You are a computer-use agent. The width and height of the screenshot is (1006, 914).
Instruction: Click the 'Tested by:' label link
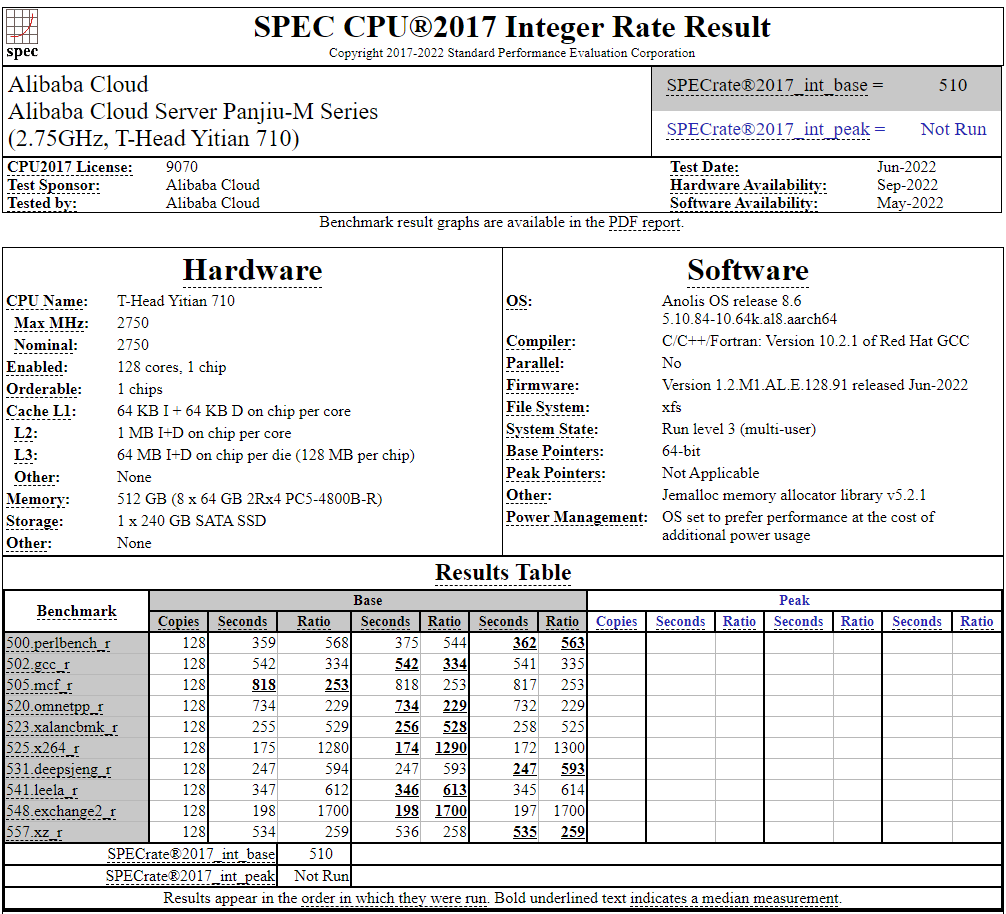42,203
